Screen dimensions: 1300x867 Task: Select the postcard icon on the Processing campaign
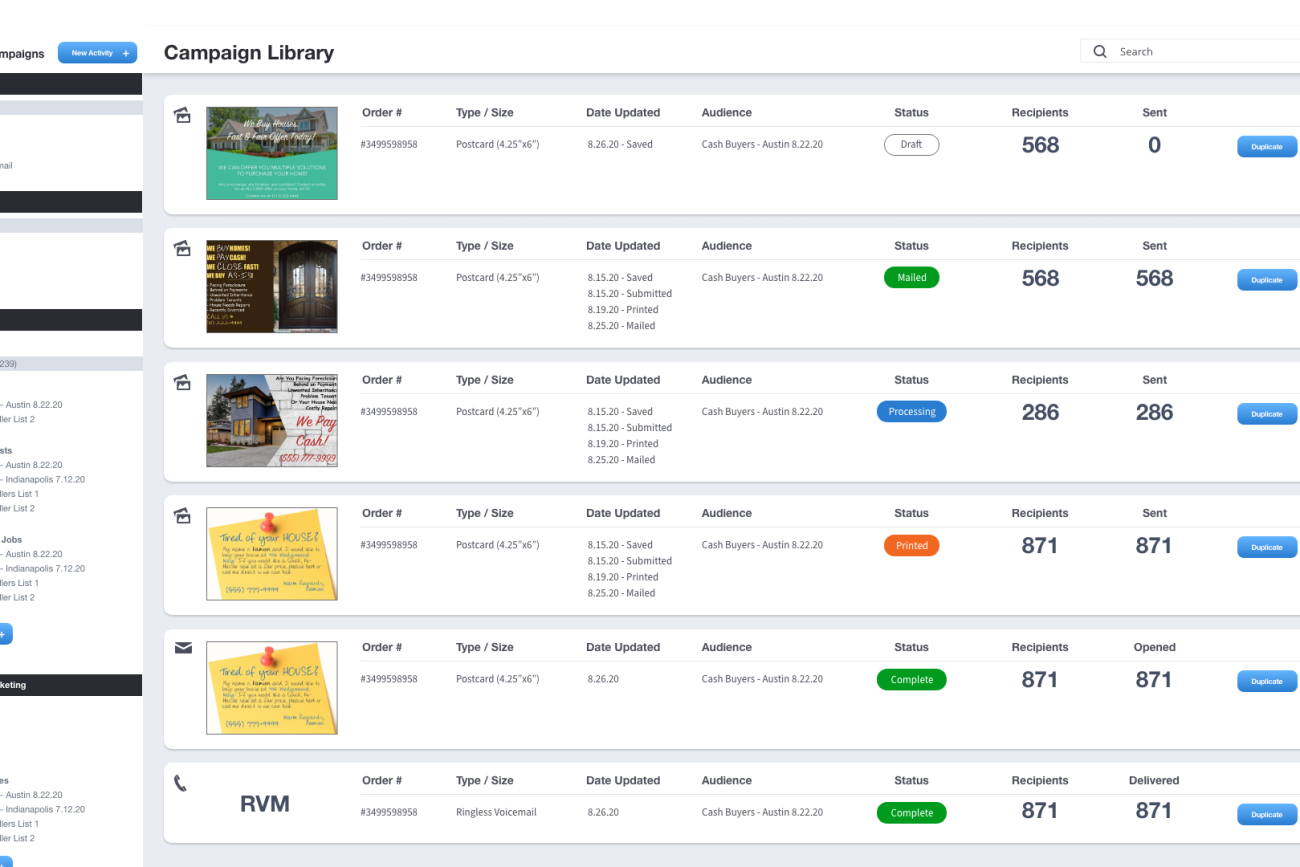click(182, 382)
